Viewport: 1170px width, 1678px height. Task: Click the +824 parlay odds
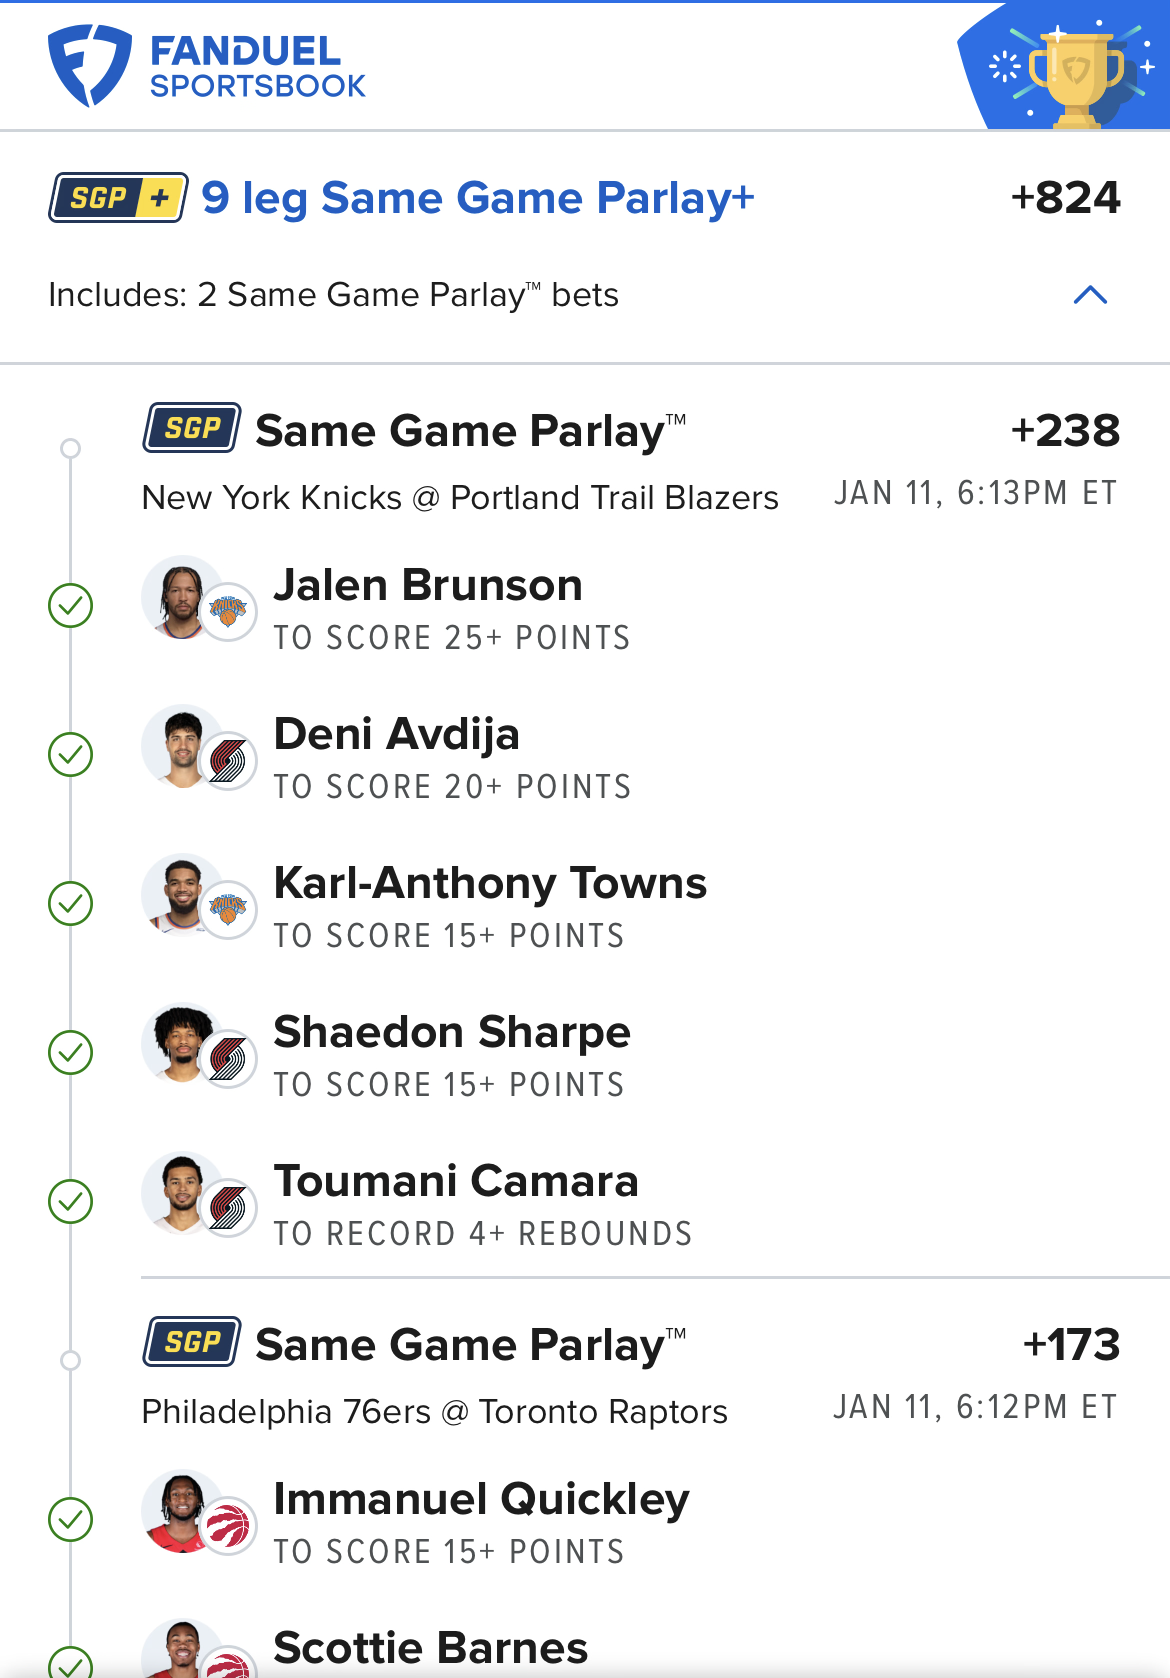point(1065,198)
